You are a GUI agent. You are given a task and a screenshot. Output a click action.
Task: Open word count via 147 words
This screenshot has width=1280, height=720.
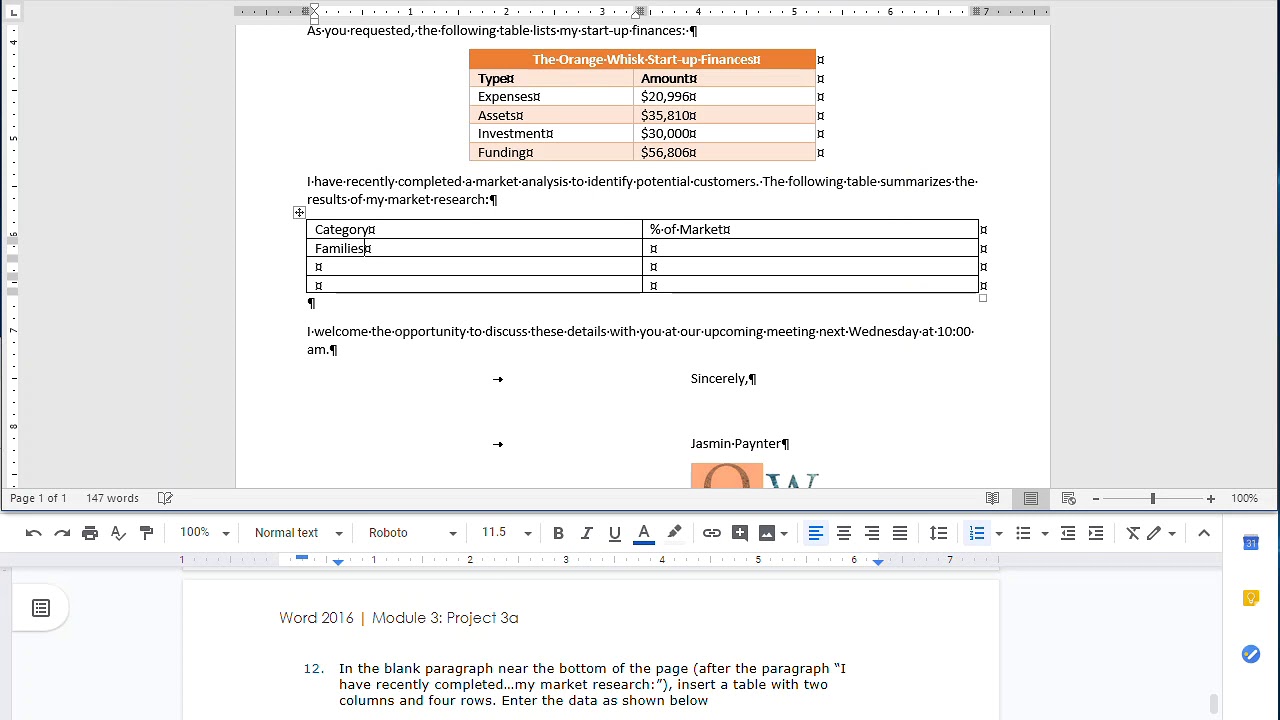tap(112, 498)
